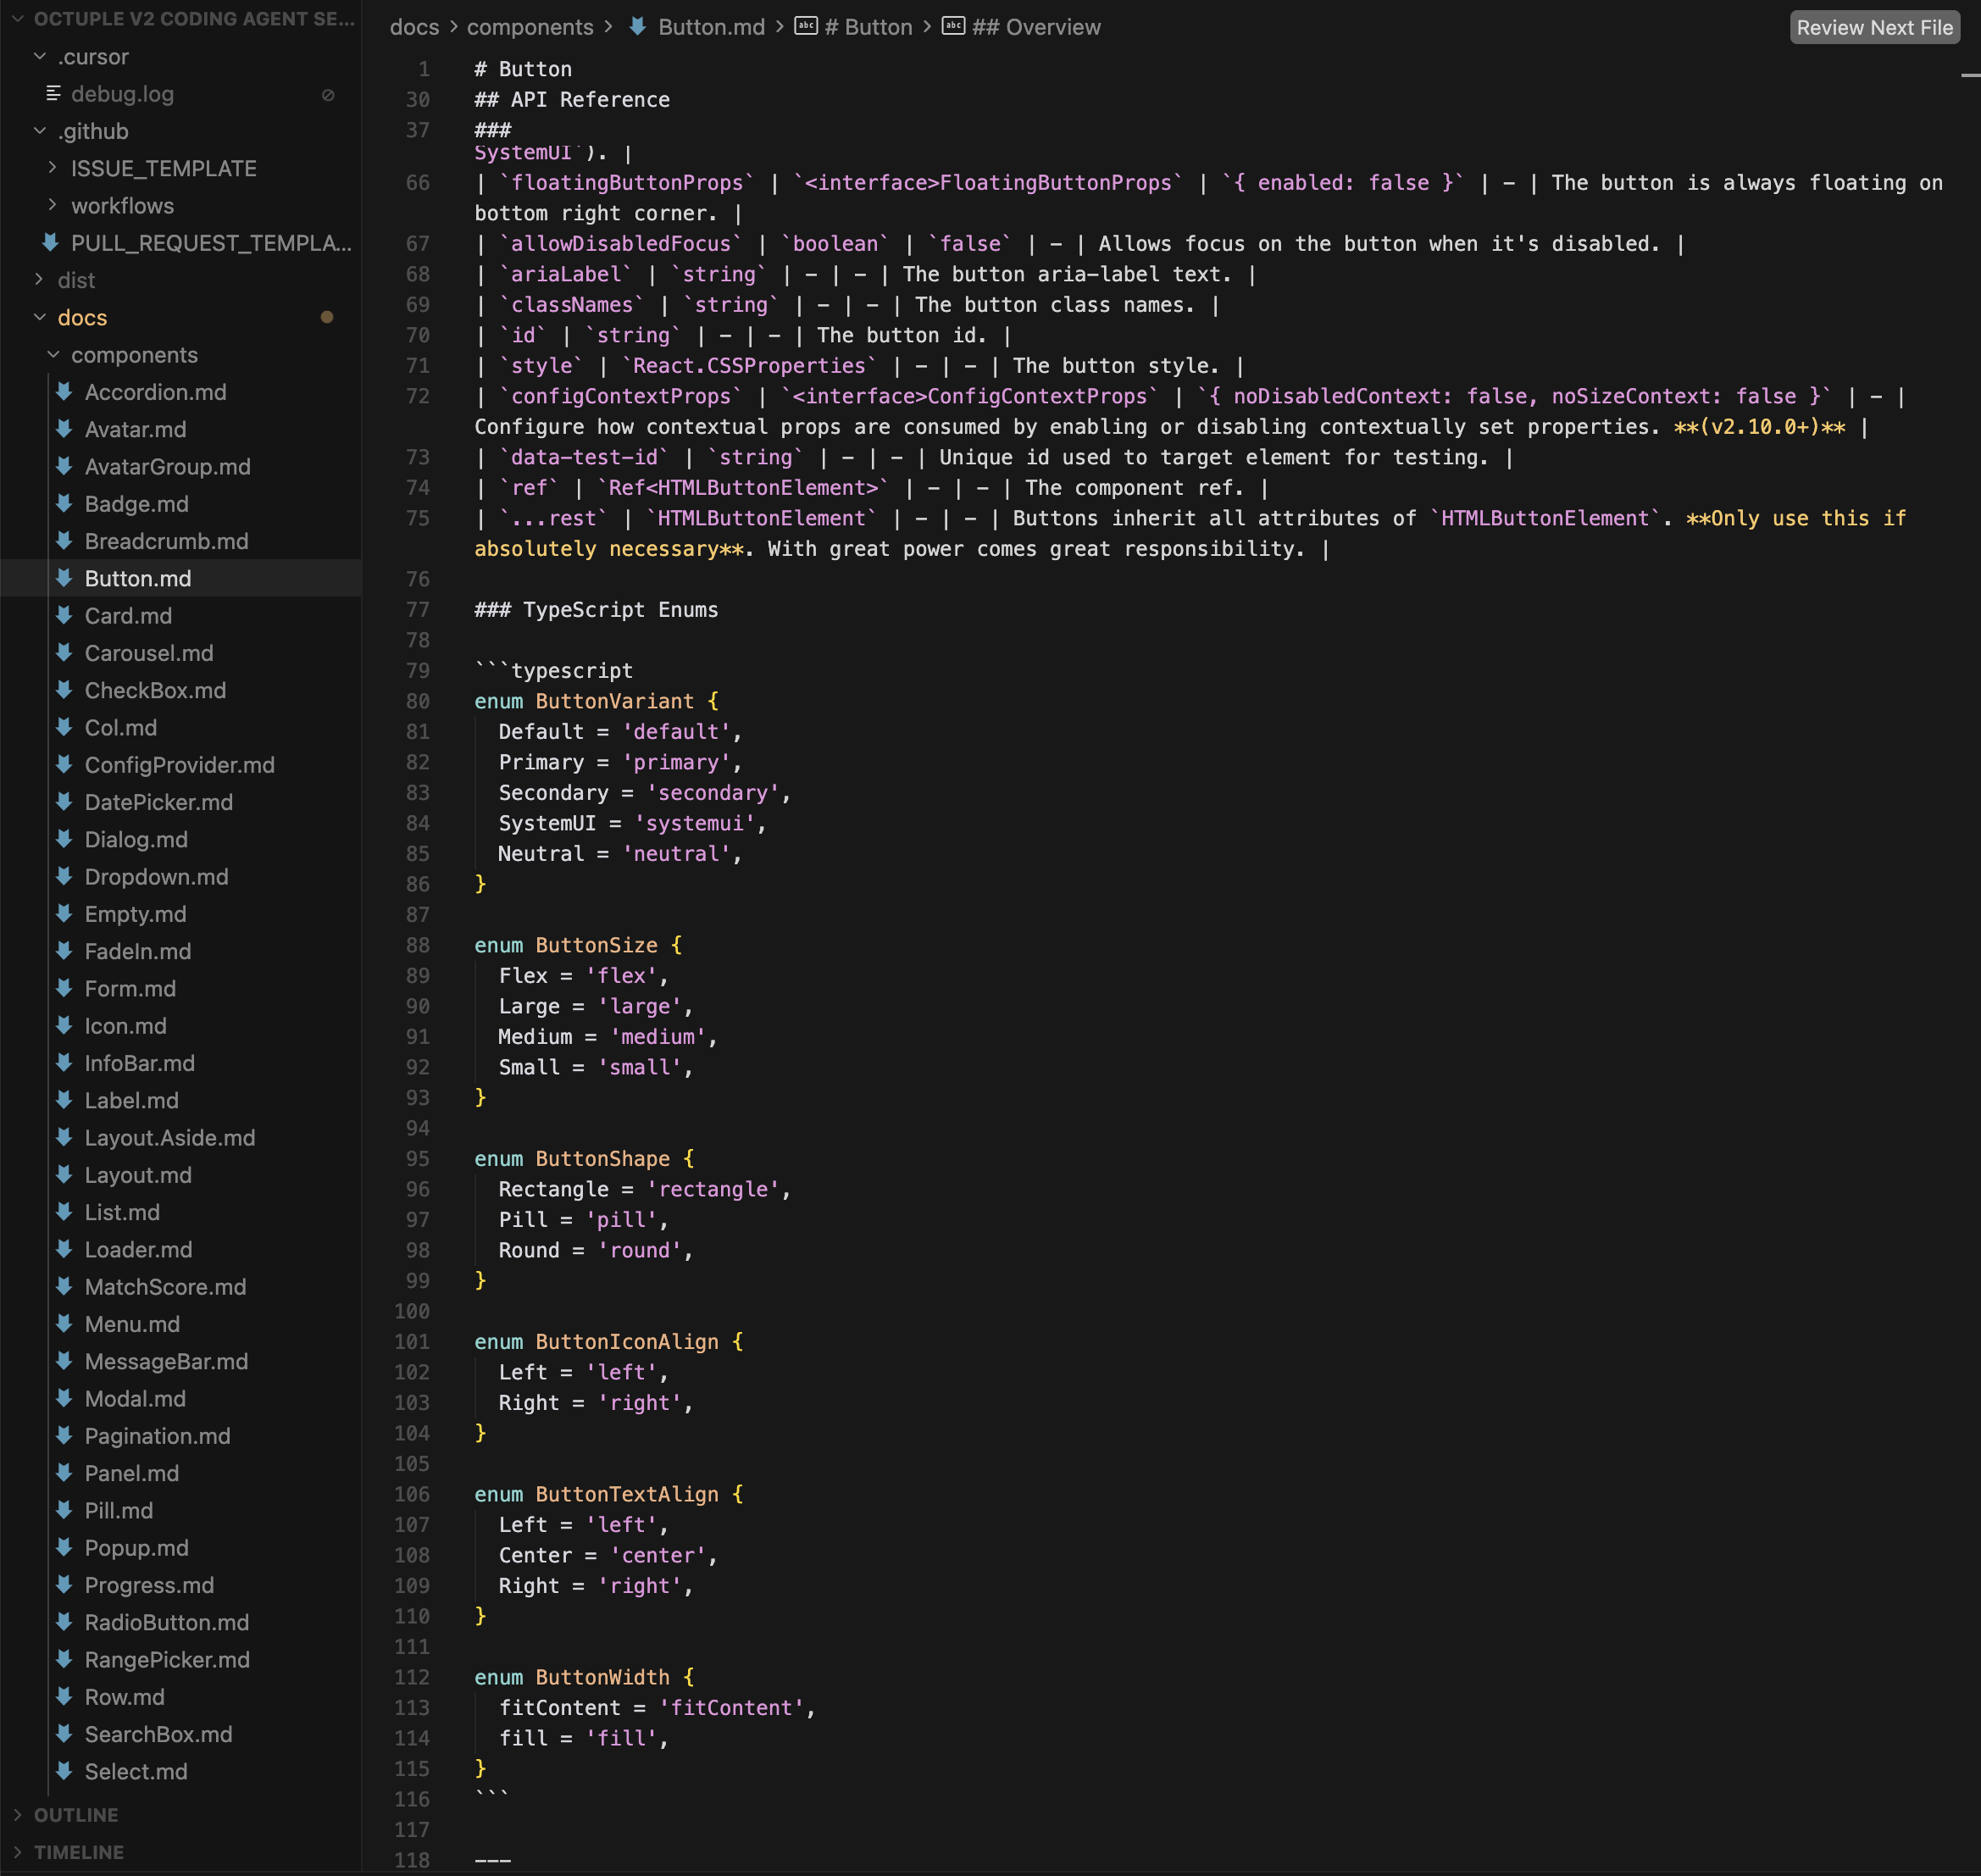Collapse the .cursor folder
1981x1876 pixels.
[40, 57]
